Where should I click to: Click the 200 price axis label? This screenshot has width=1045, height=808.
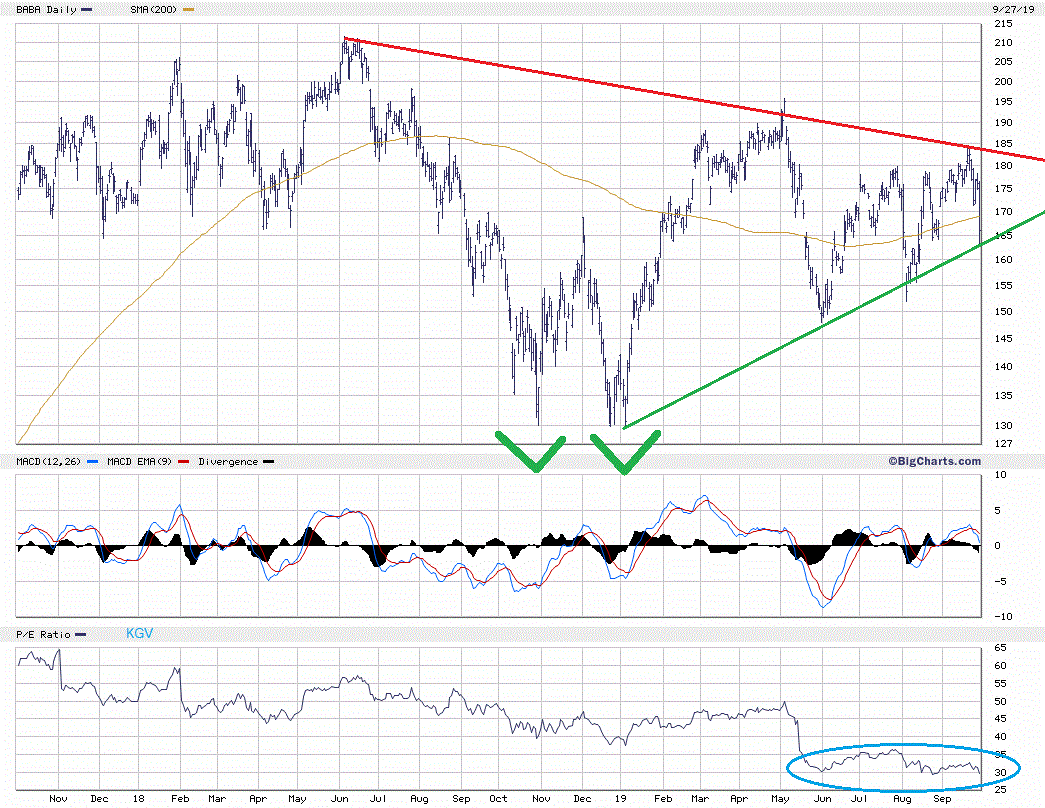[x=1003, y=81]
